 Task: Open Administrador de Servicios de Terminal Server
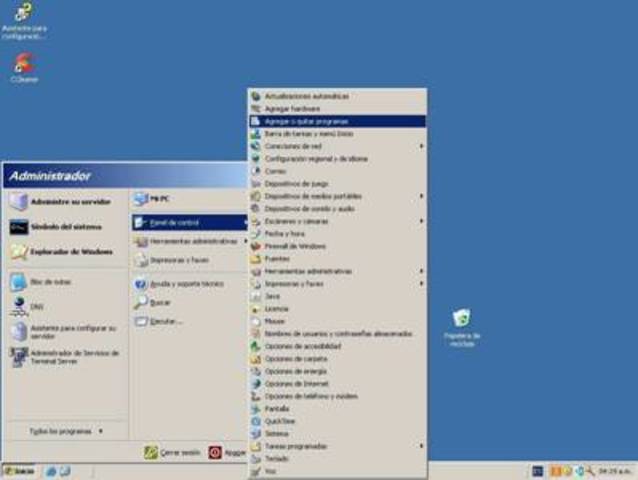[67, 357]
